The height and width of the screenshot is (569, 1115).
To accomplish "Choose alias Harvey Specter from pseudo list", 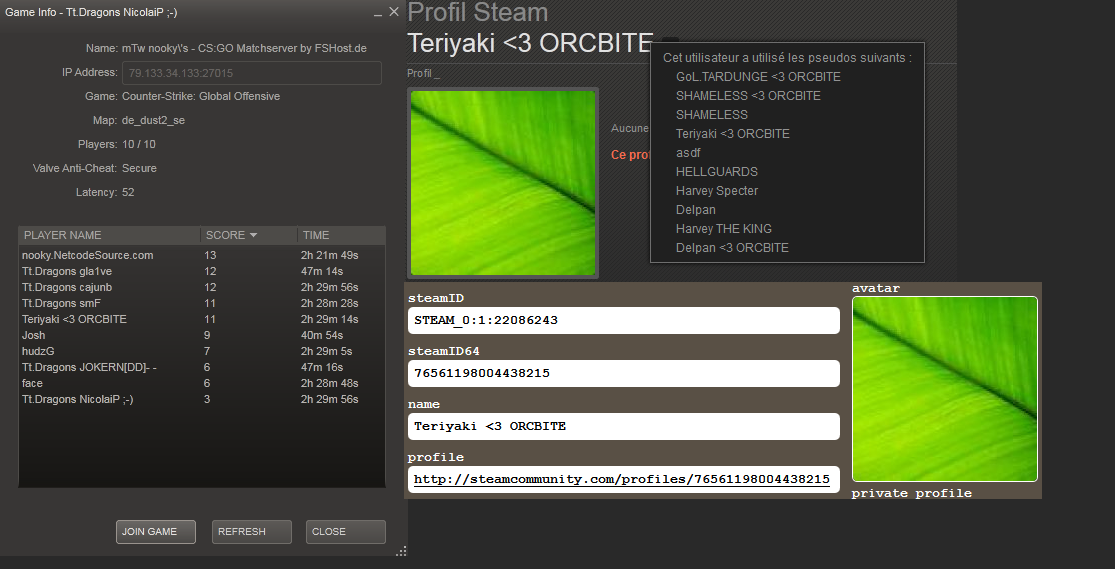I will click(x=717, y=191).
